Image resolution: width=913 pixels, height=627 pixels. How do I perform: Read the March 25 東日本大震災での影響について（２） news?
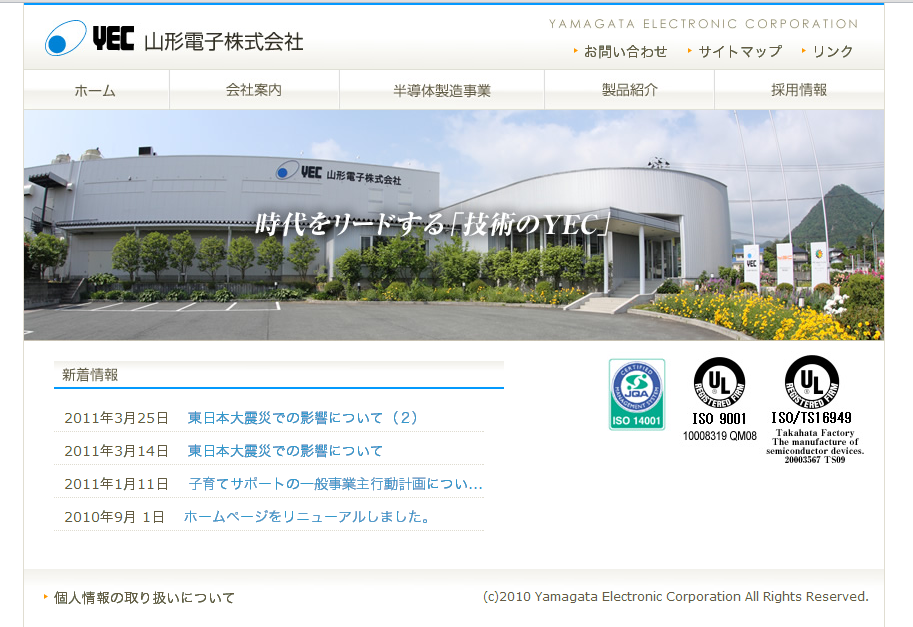tap(304, 418)
